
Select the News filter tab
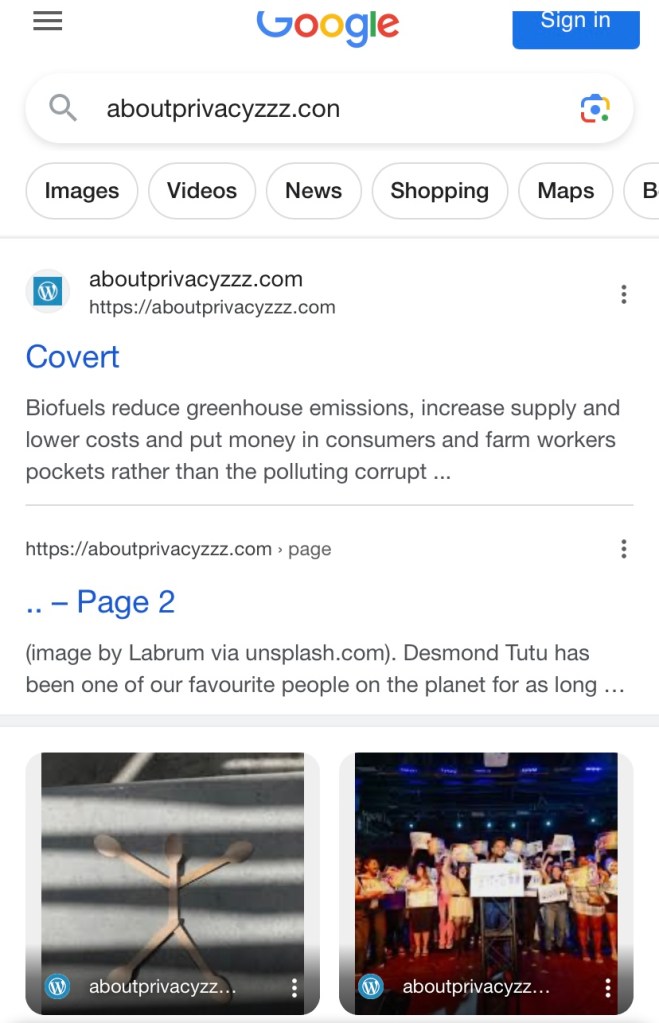click(313, 191)
